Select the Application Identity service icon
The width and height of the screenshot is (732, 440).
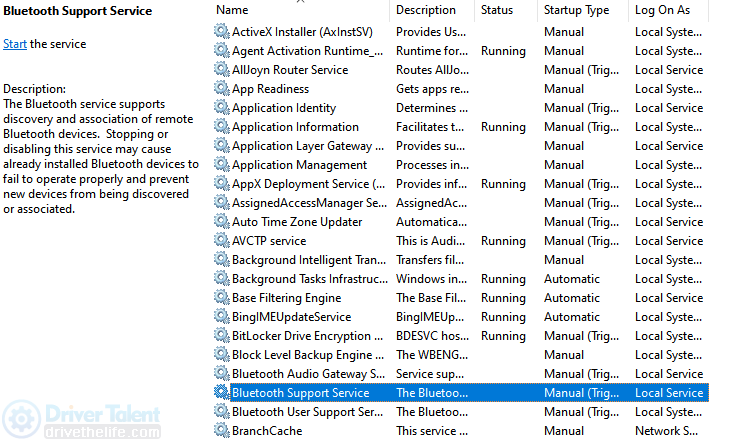[x=221, y=108]
